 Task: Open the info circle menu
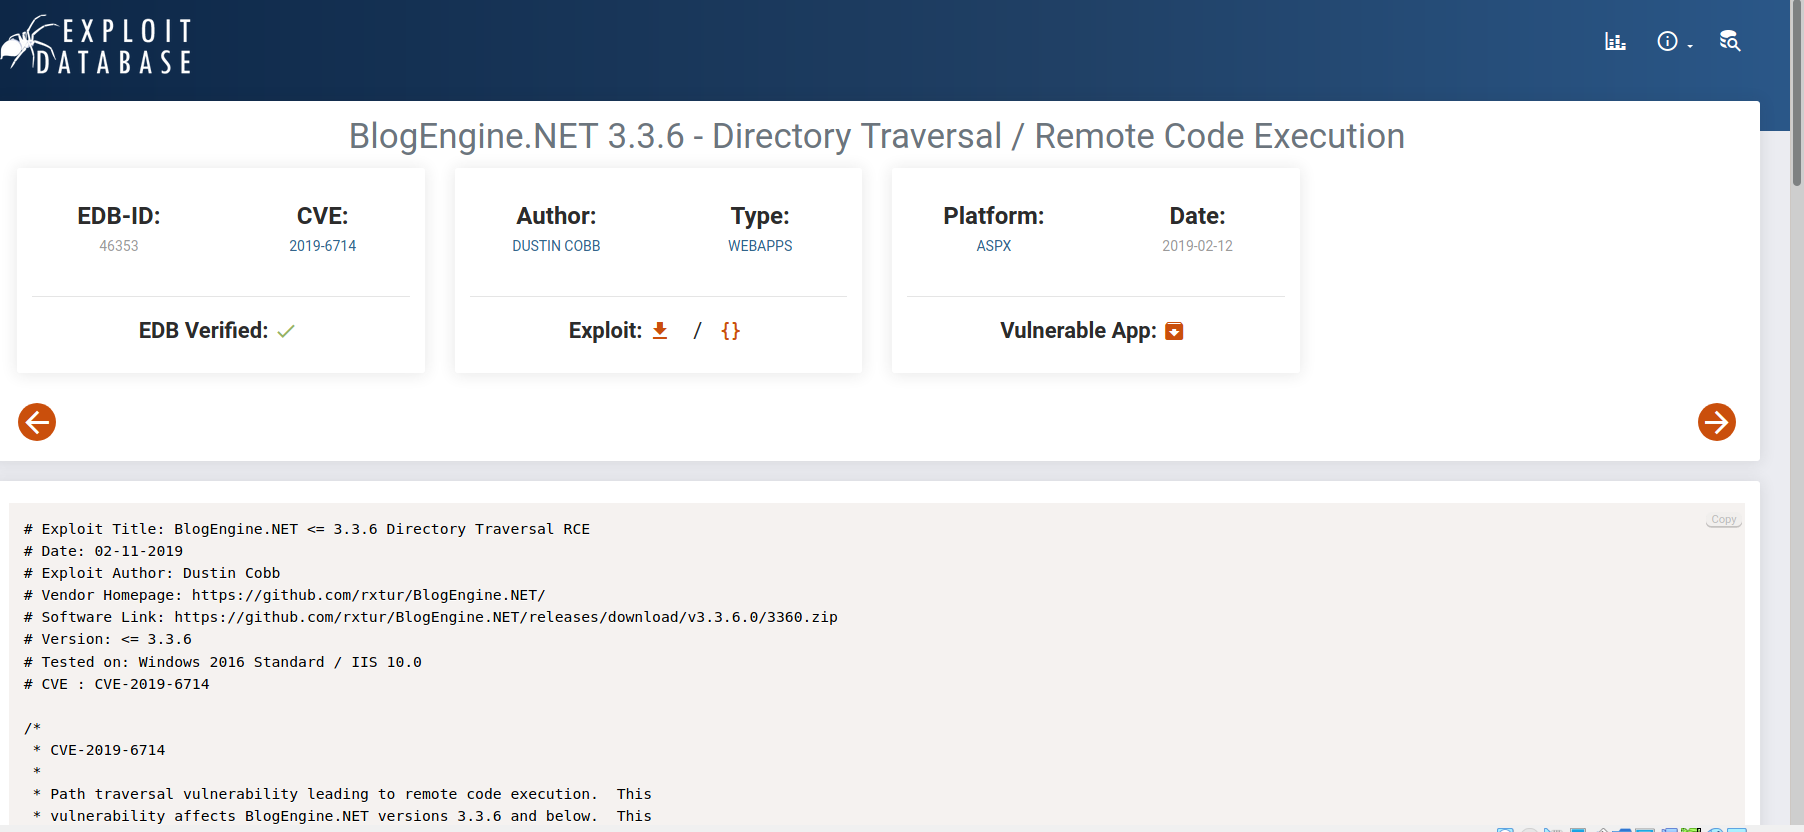tap(1667, 41)
